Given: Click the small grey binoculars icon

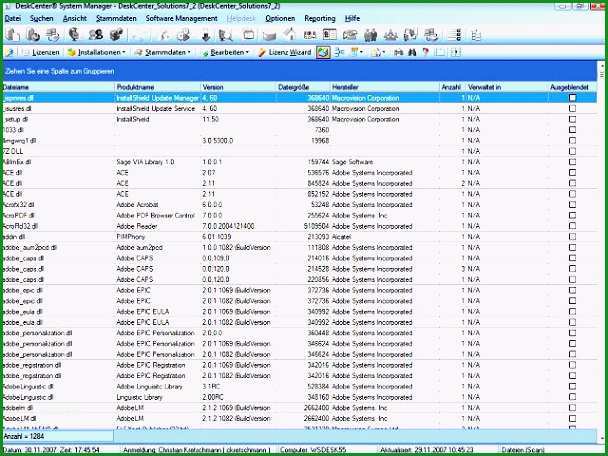Looking at the screenshot, I should 398,52.
